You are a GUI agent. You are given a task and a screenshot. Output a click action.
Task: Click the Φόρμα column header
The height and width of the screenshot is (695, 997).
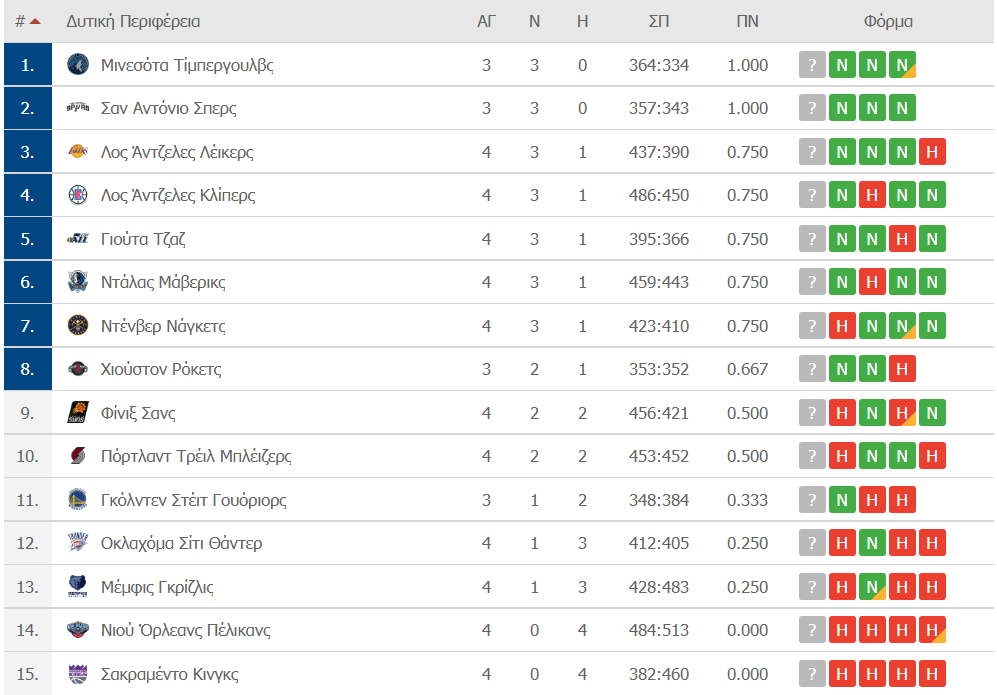coord(888,22)
